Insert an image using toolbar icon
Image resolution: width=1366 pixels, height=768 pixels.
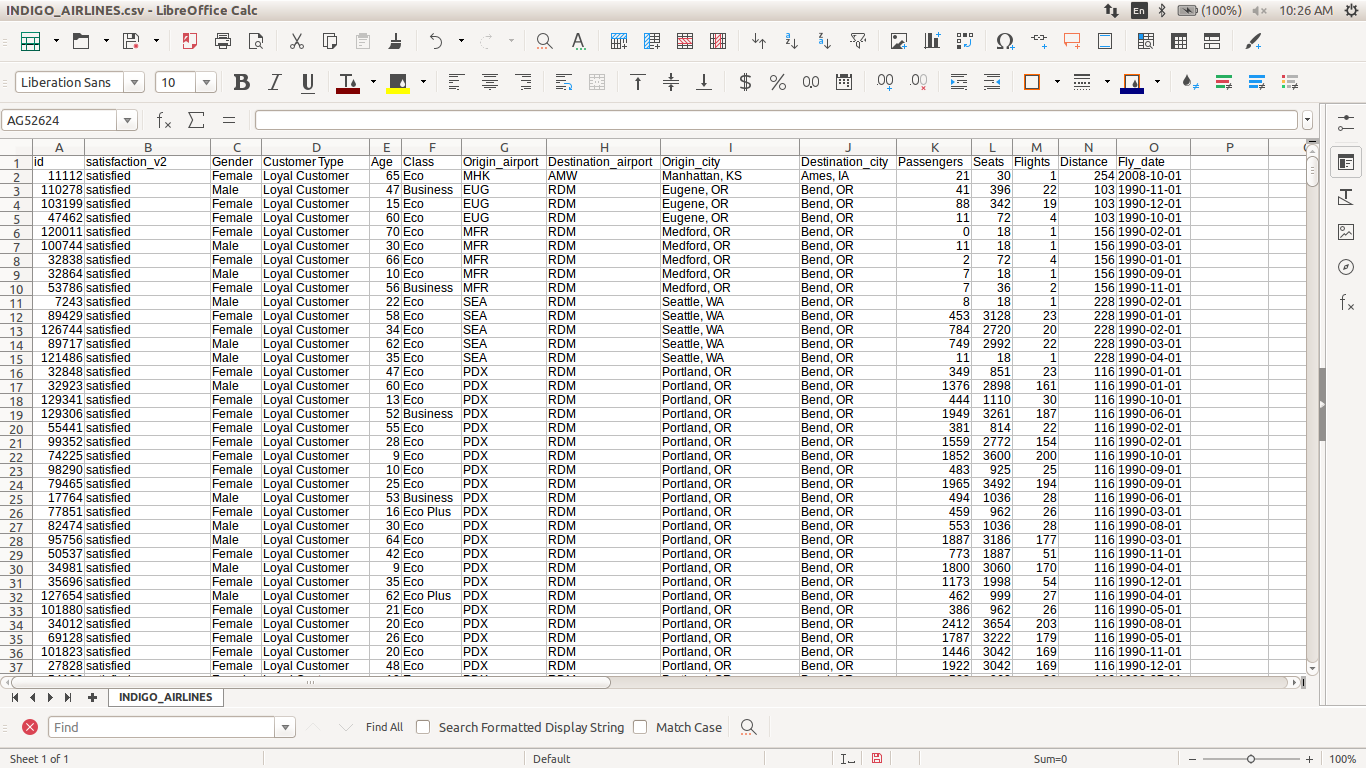[899, 41]
